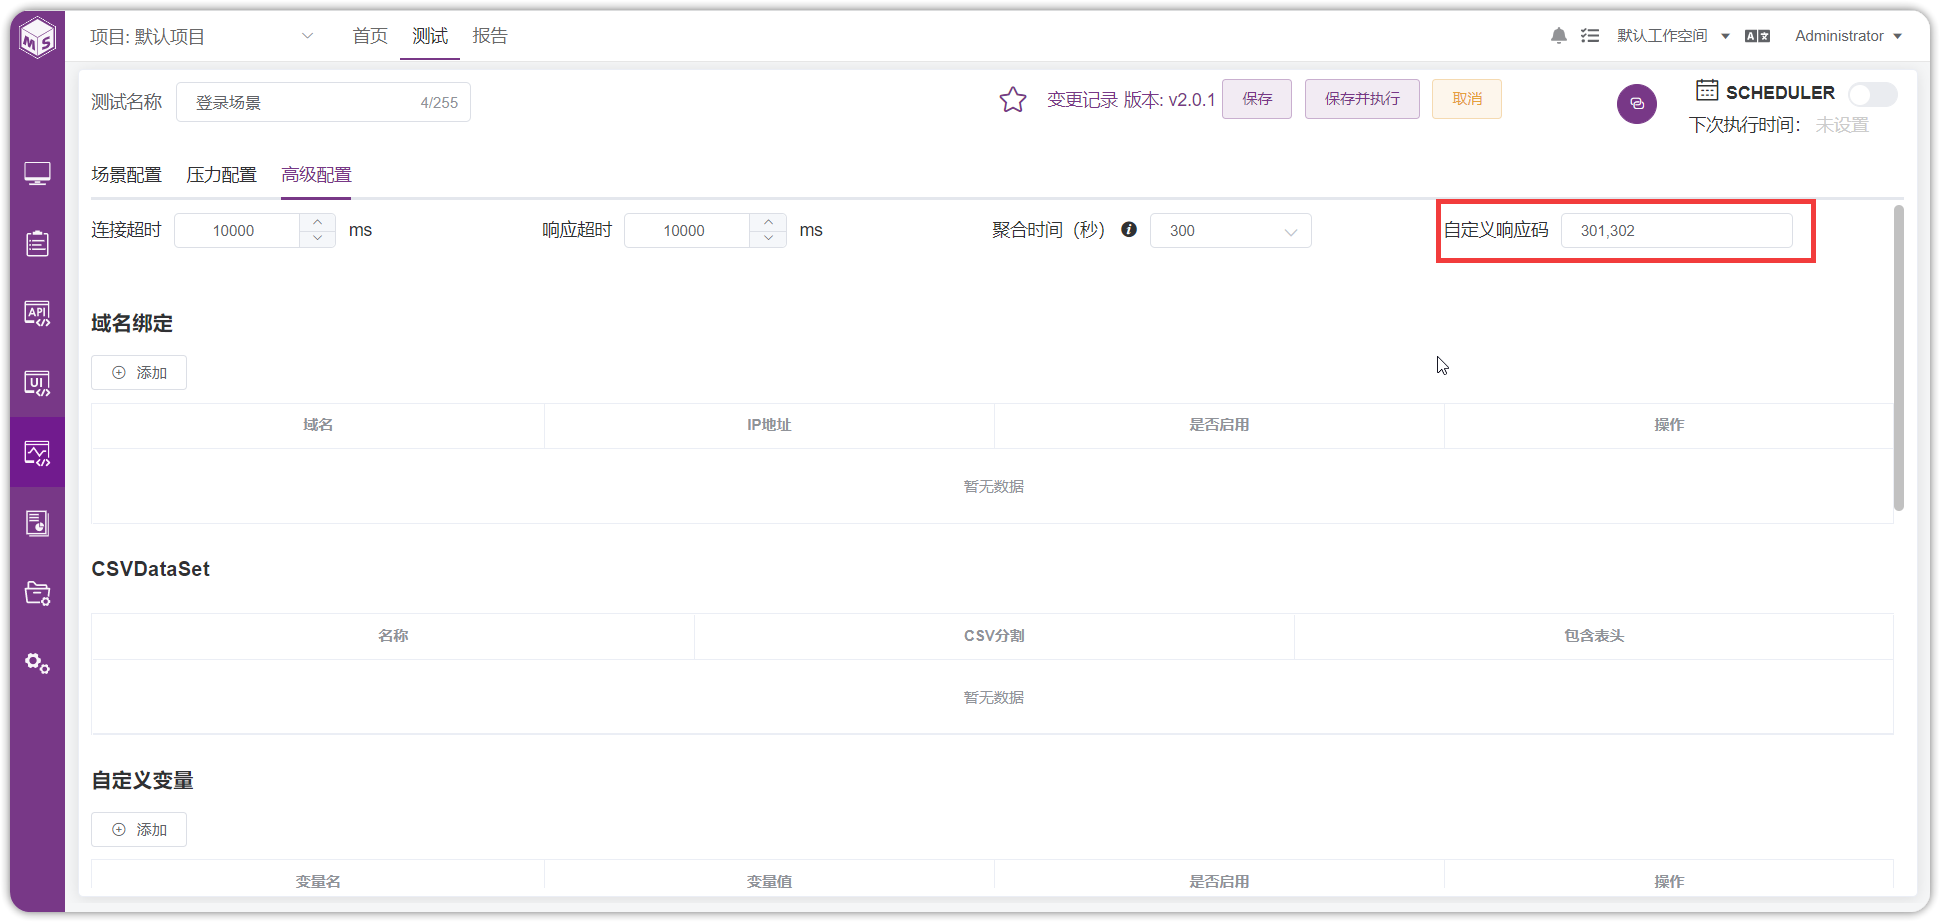The image size is (1940, 922).
Task: Toggle the SCHEDULER switch
Action: tap(1872, 94)
